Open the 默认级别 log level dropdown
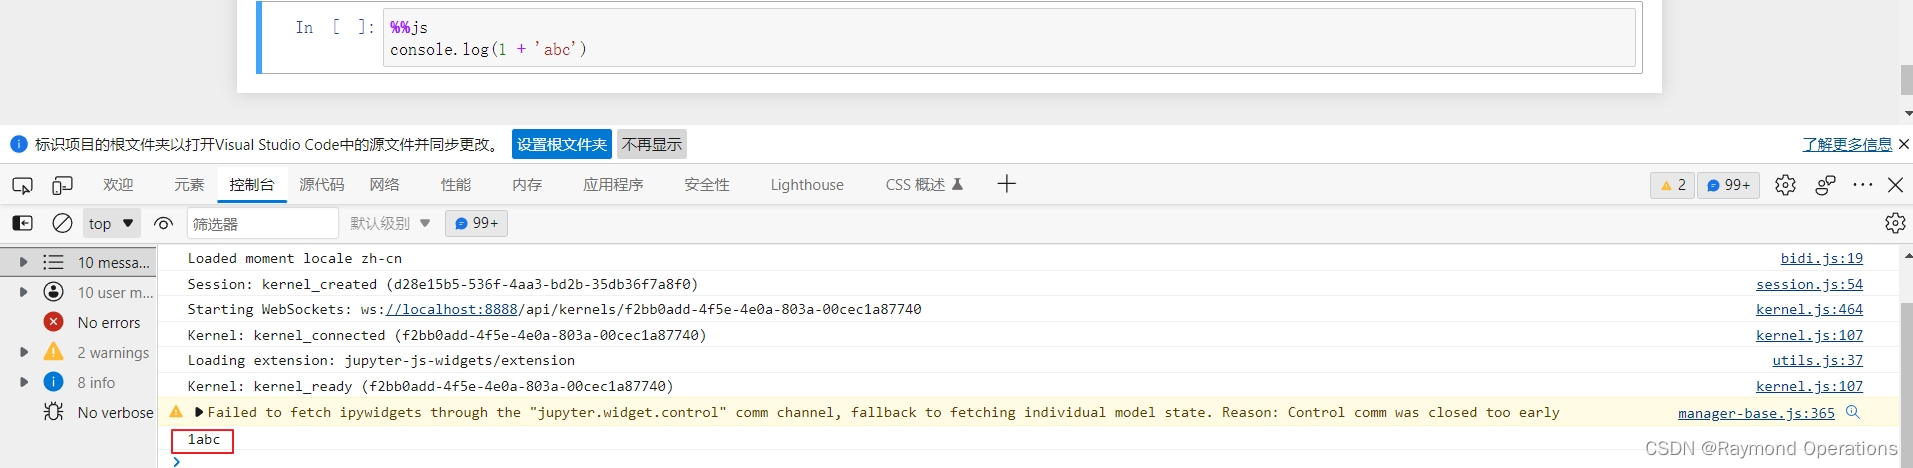 [390, 223]
